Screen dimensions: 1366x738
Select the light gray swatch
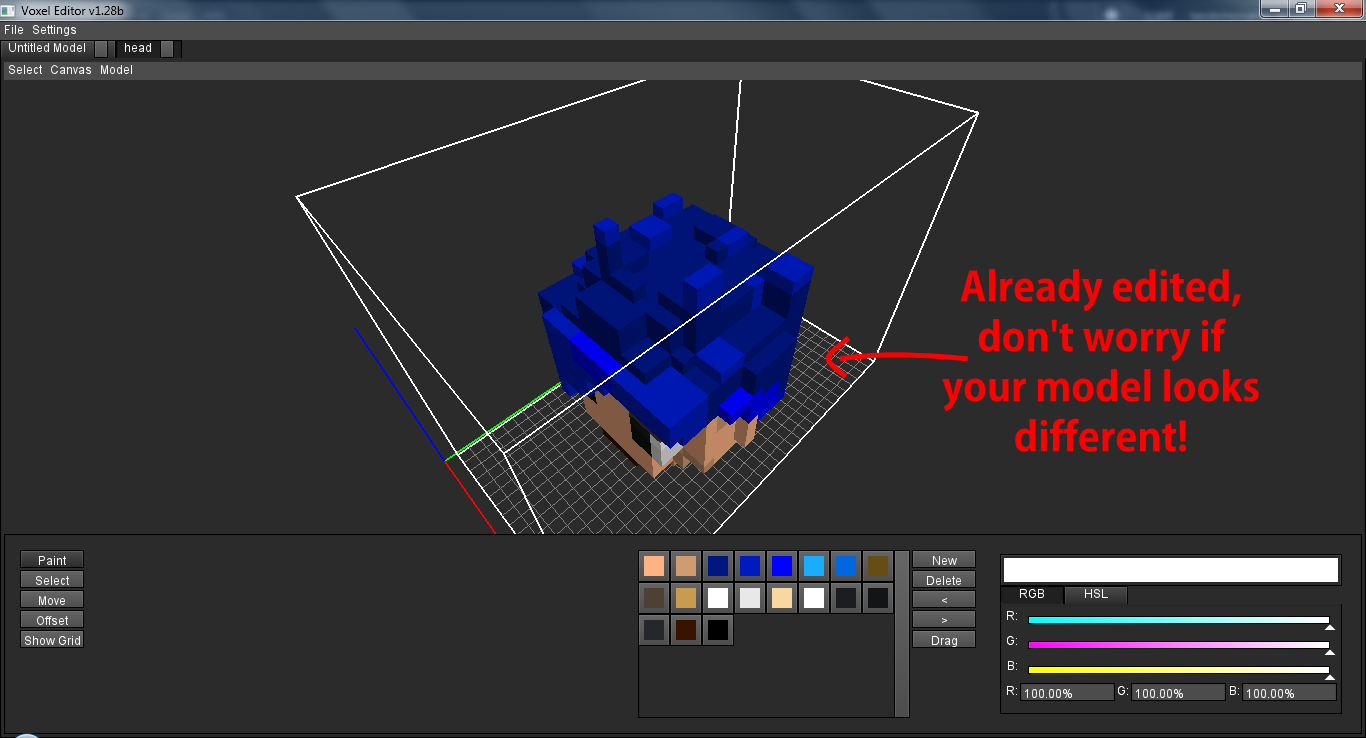pyautogui.click(x=750, y=598)
